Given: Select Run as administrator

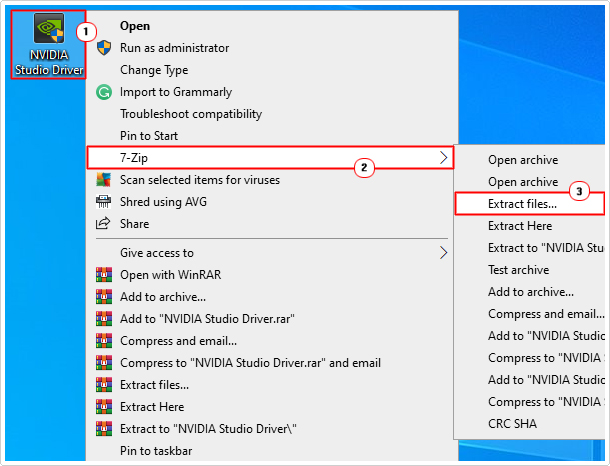Looking at the screenshot, I should tap(174, 48).
